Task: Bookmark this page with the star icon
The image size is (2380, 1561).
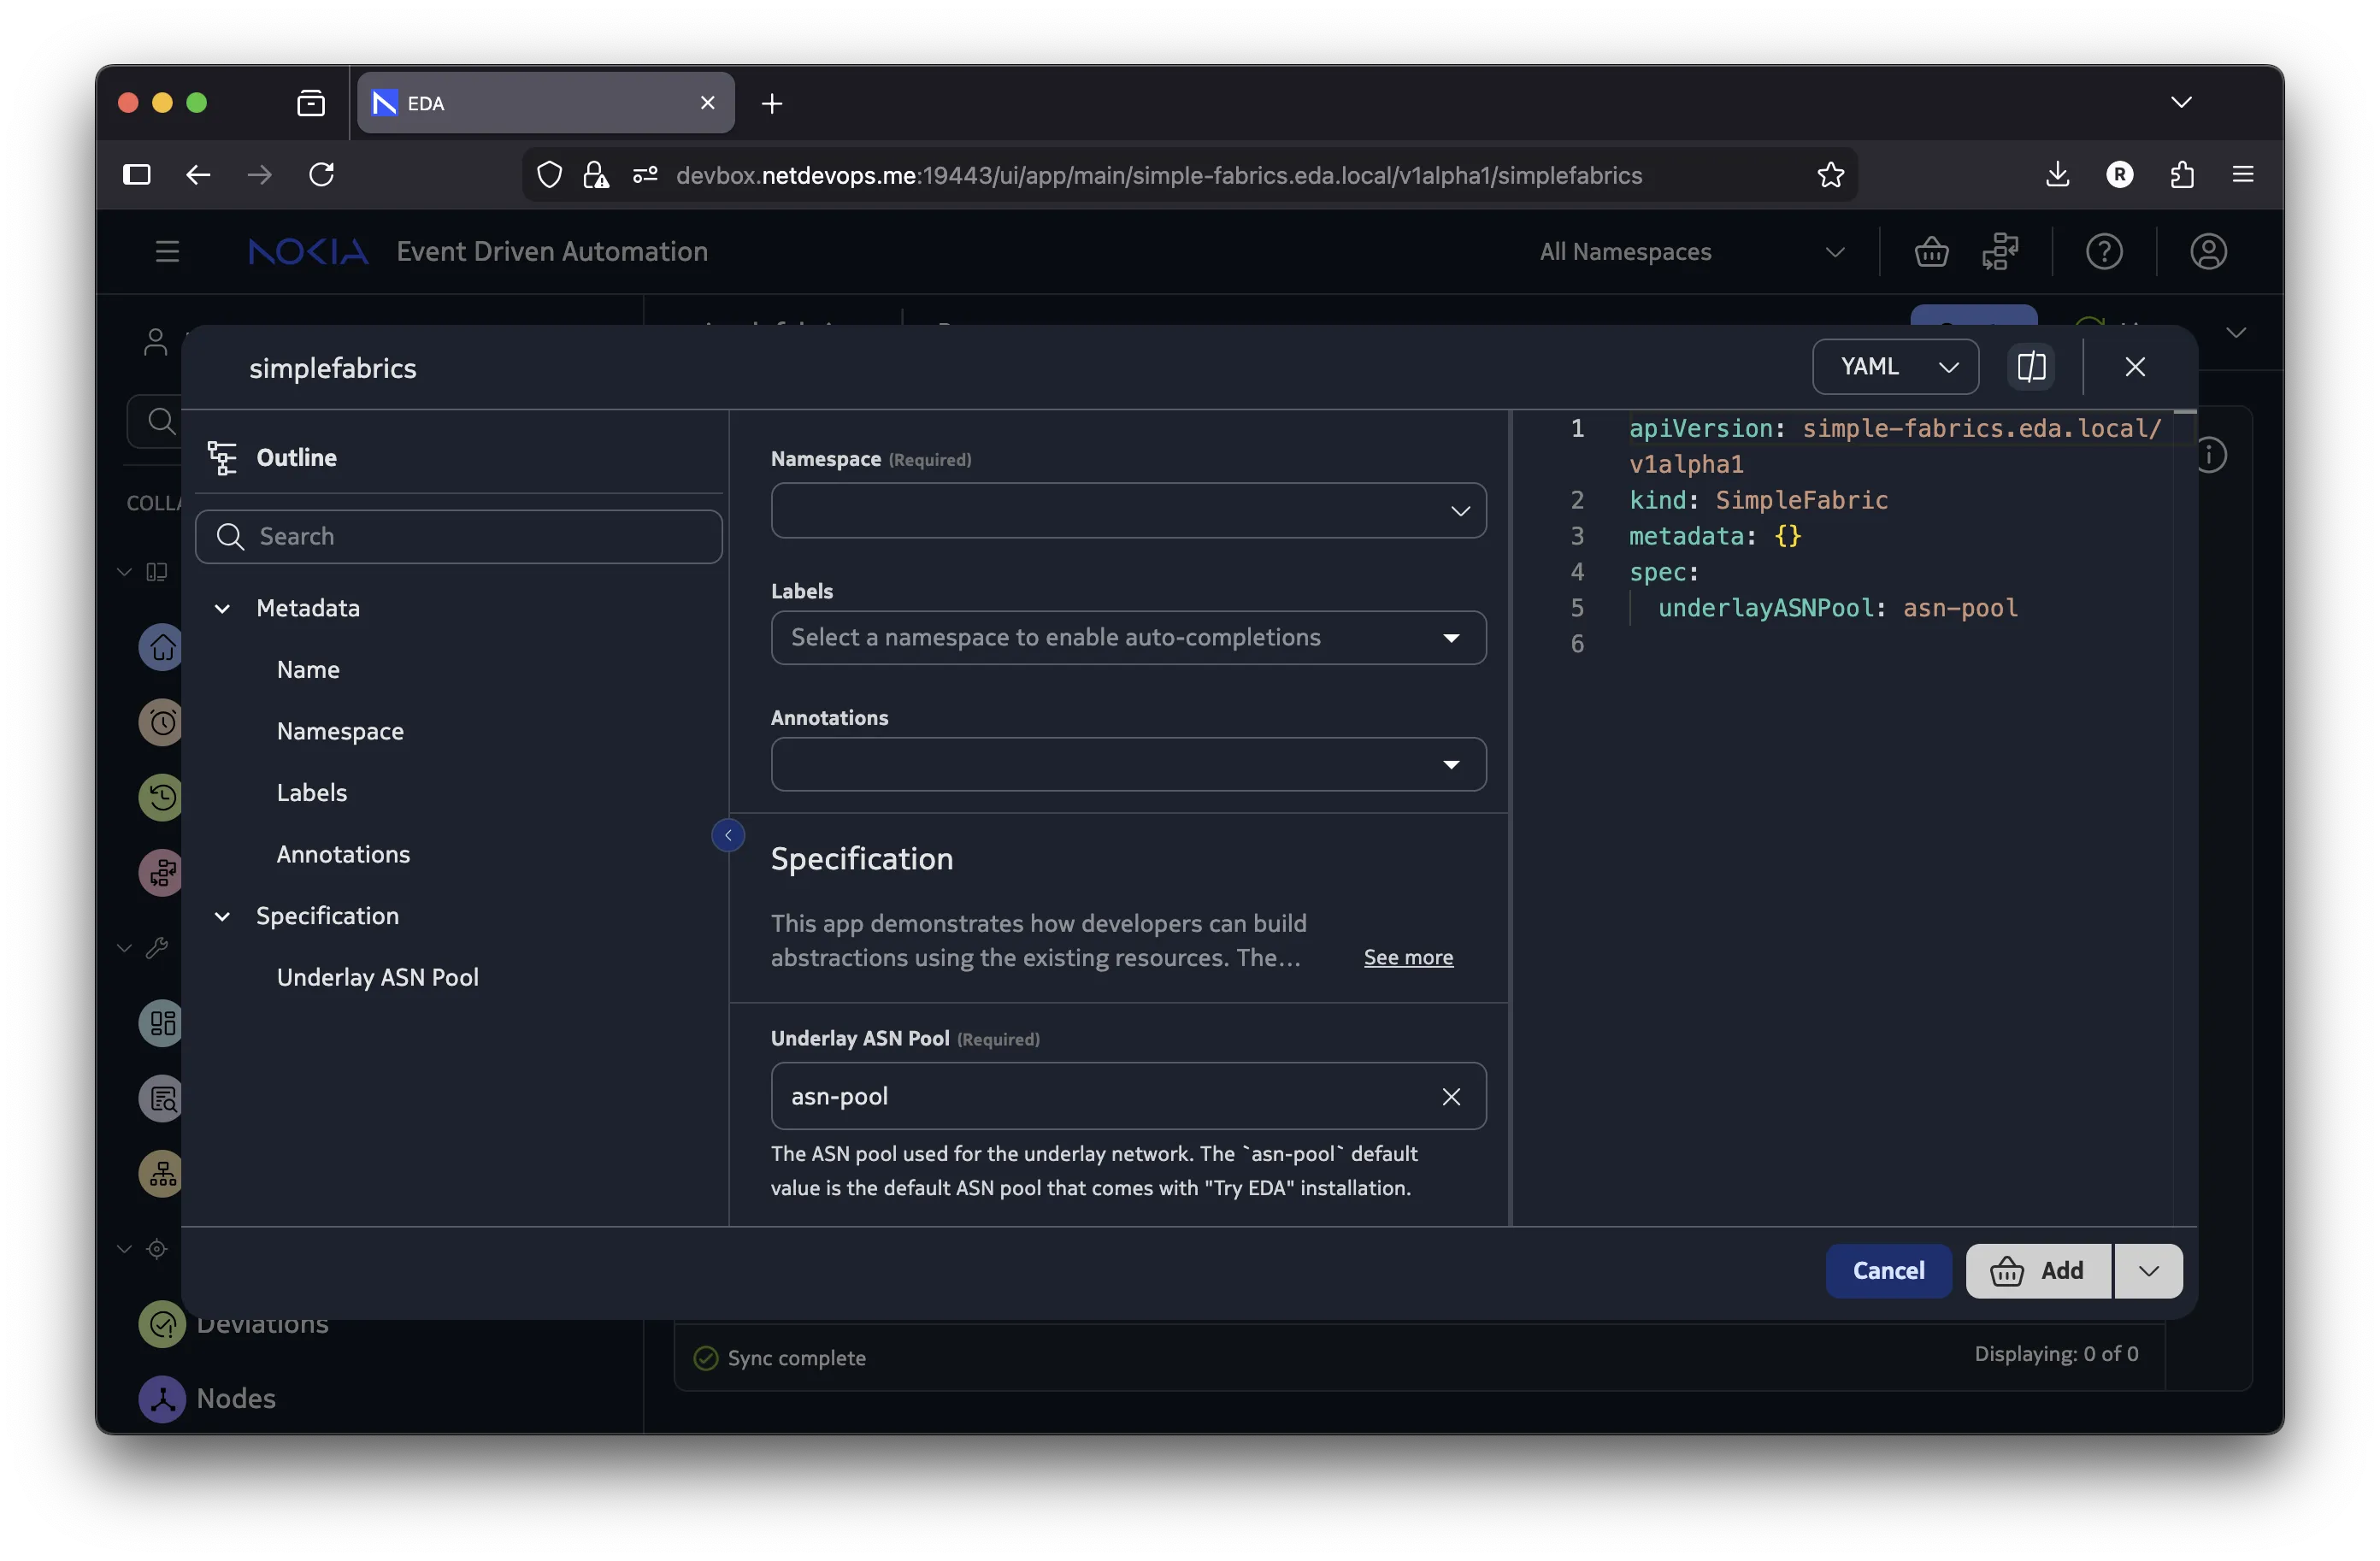Action: (x=1830, y=175)
